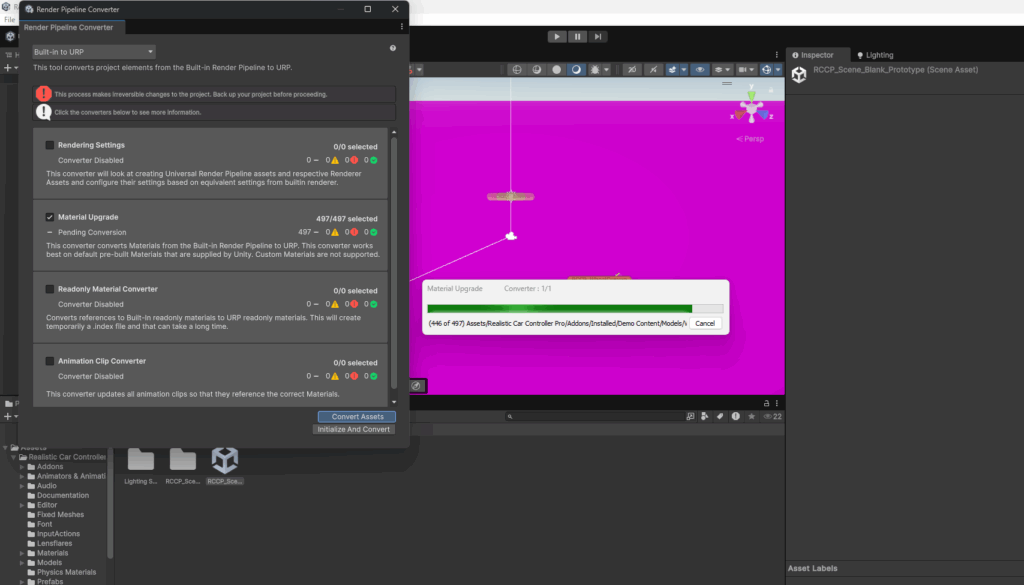The height and width of the screenshot is (585, 1024).
Task: Select the Inspector tab
Action: (816, 55)
